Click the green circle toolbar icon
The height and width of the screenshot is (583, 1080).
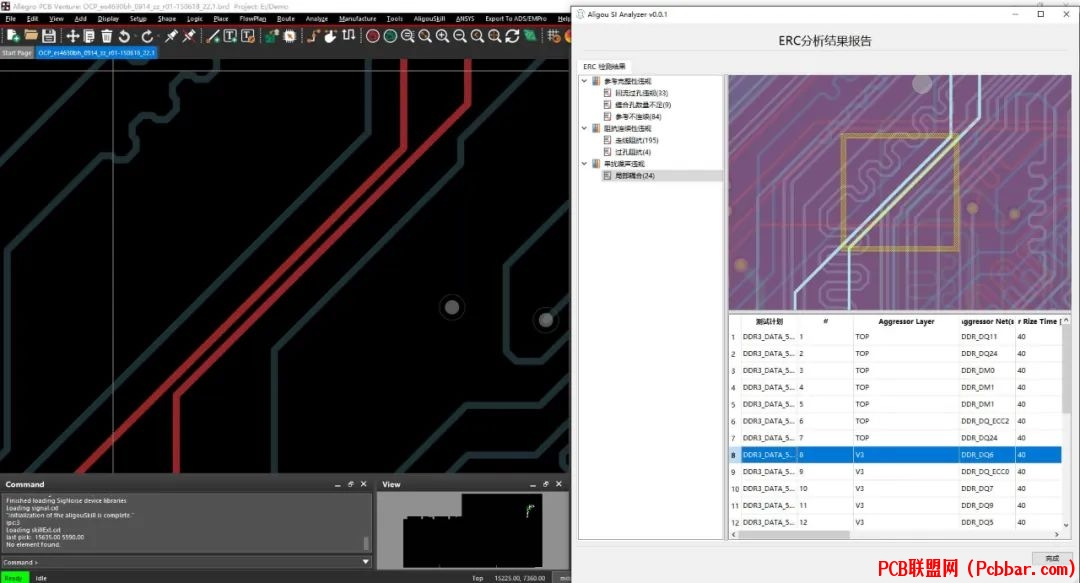tap(390, 36)
